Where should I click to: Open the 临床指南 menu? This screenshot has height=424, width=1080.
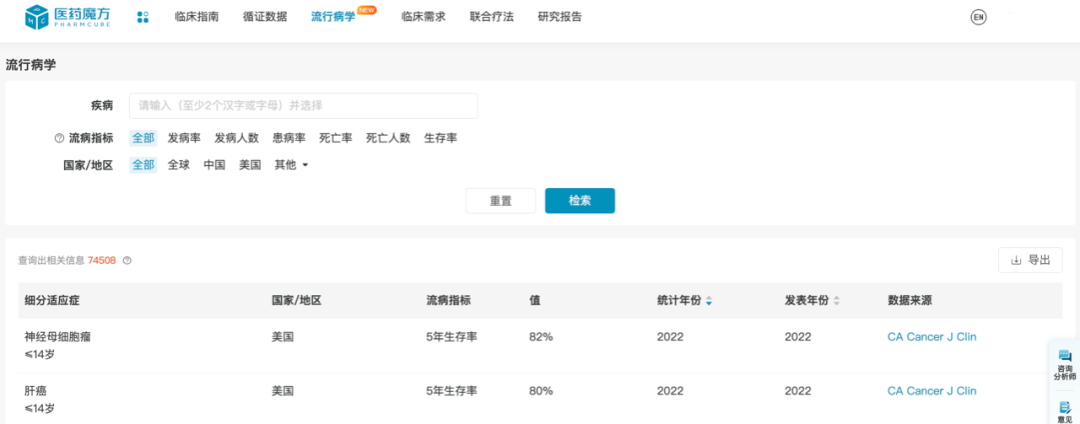pos(197,17)
